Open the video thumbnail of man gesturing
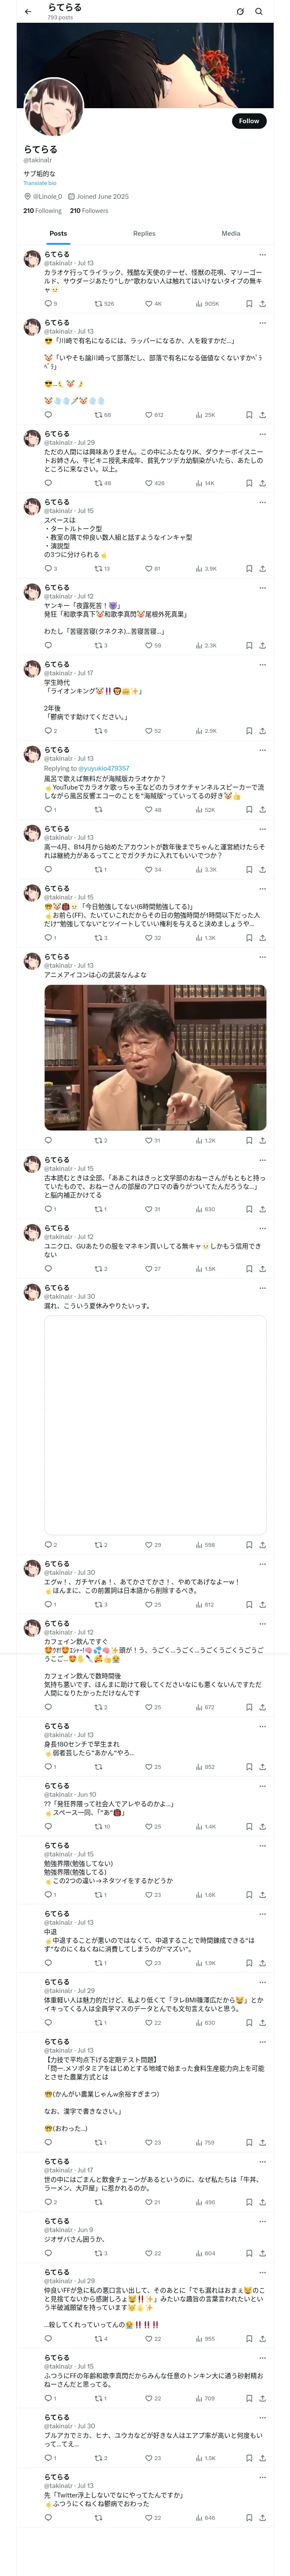This screenshot has height=2576, width=290. [x=155, y=1057]
